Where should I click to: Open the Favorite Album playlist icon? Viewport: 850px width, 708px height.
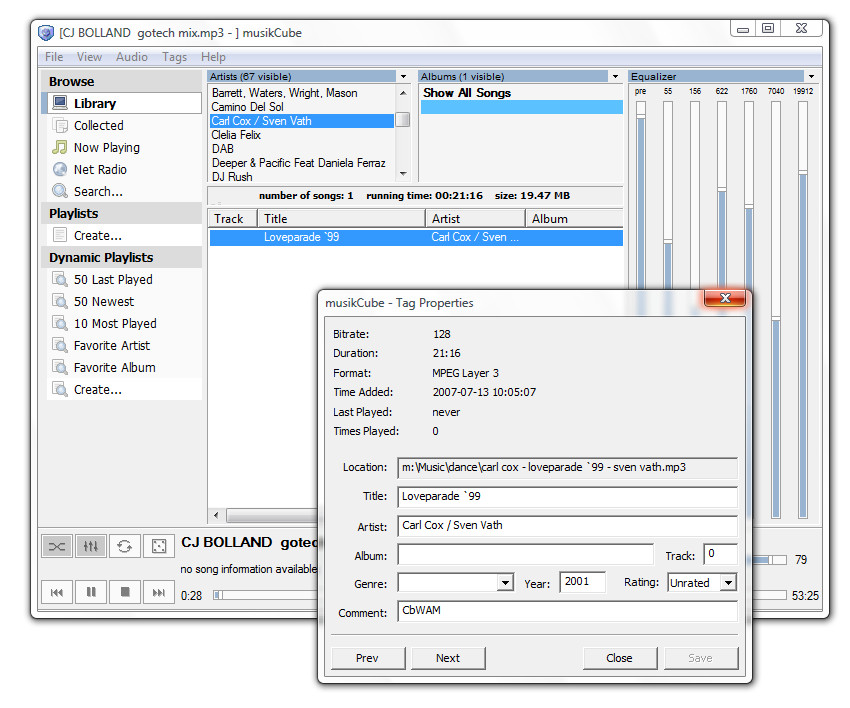60,368
